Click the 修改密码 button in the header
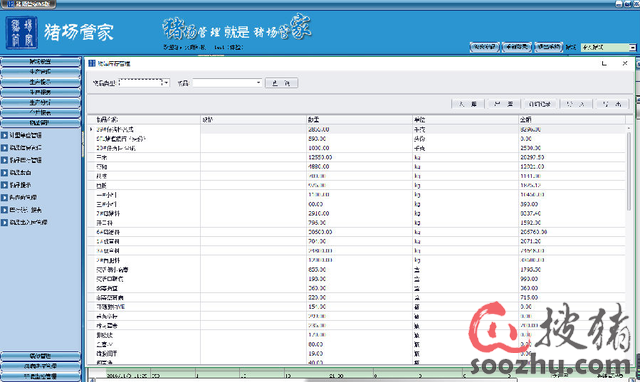This screenshot has width=640, height=382. (x=484, y=47)
